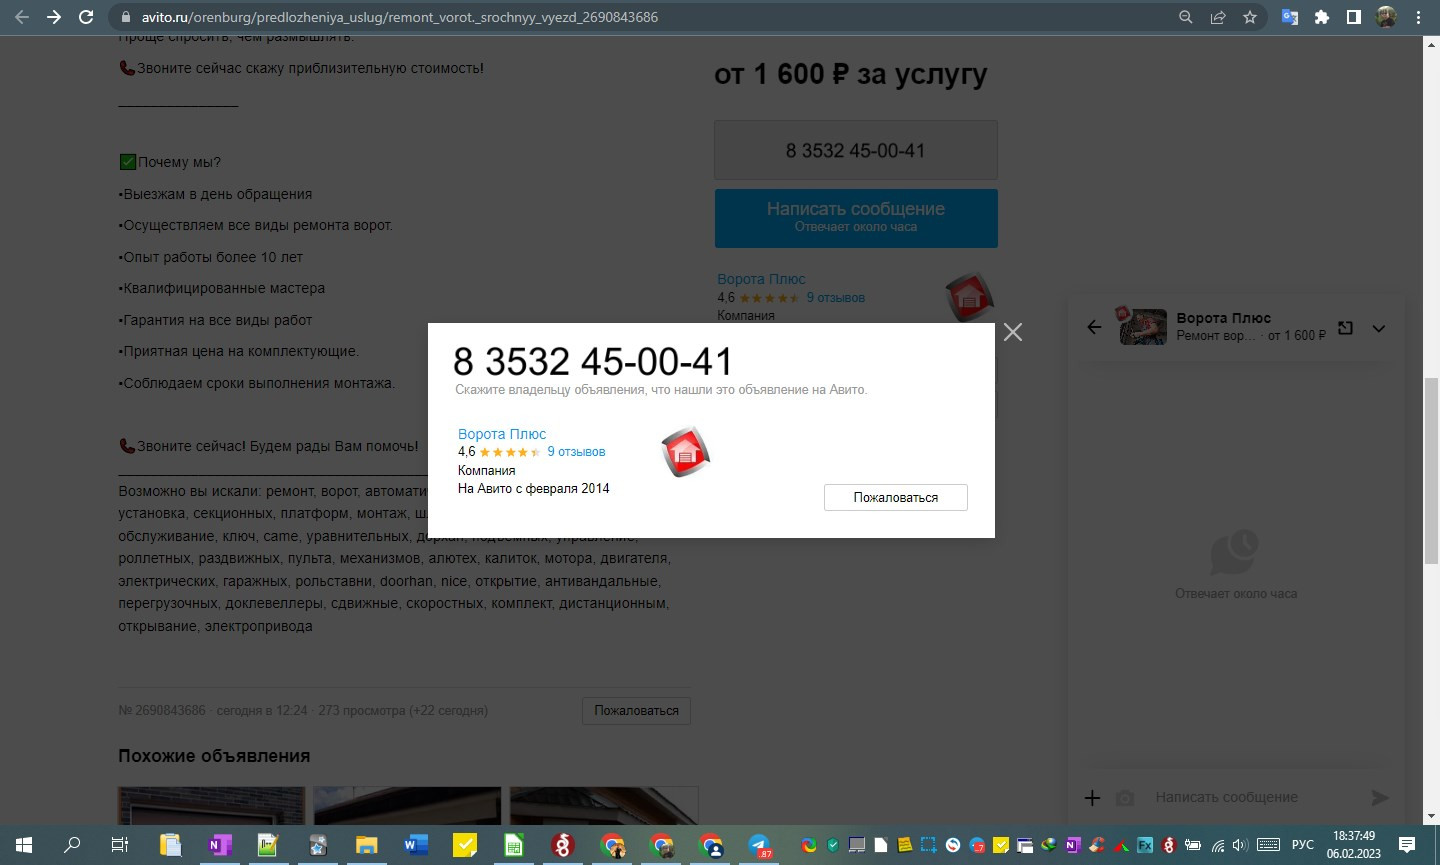Open Ворота Плюс profile link in popup
The width and height of the screenshot is (1440, 865).
(502, 434)
